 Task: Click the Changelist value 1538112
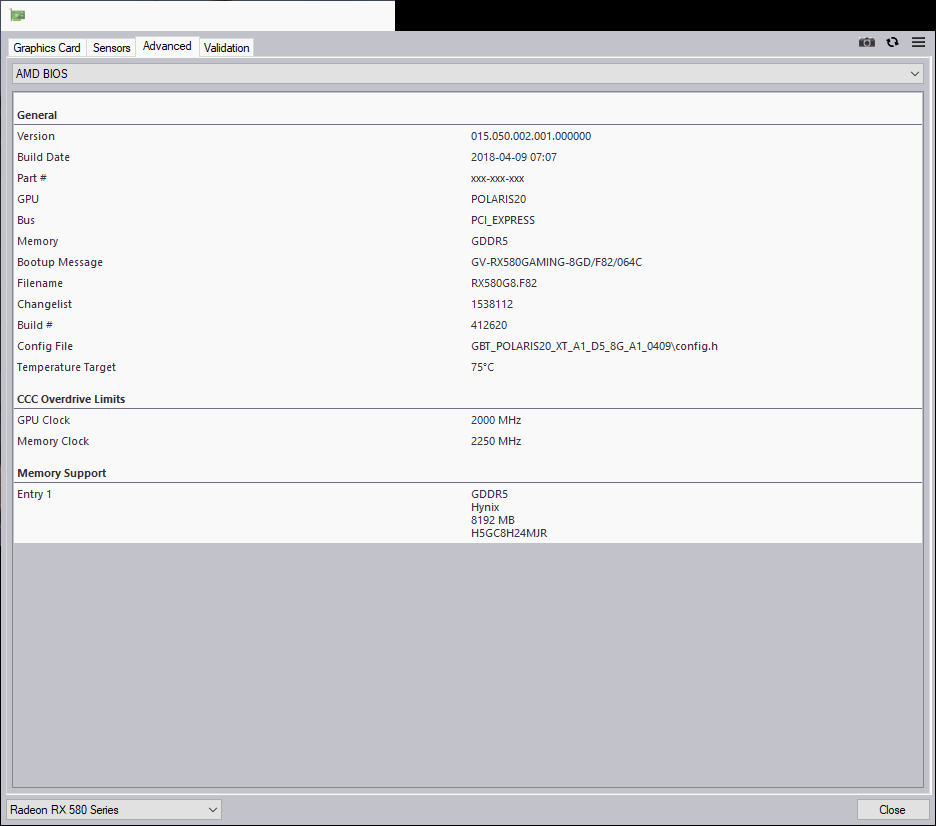click(492, 304)
